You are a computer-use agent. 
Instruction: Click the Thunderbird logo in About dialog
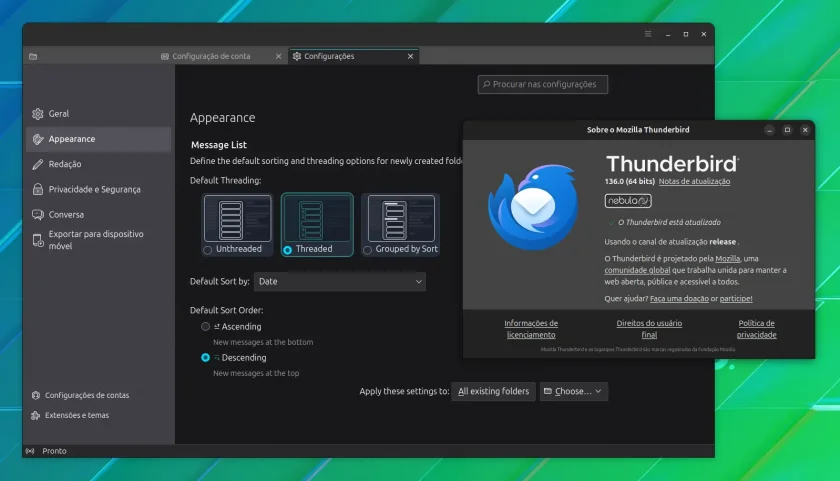(x=533, y=207)
